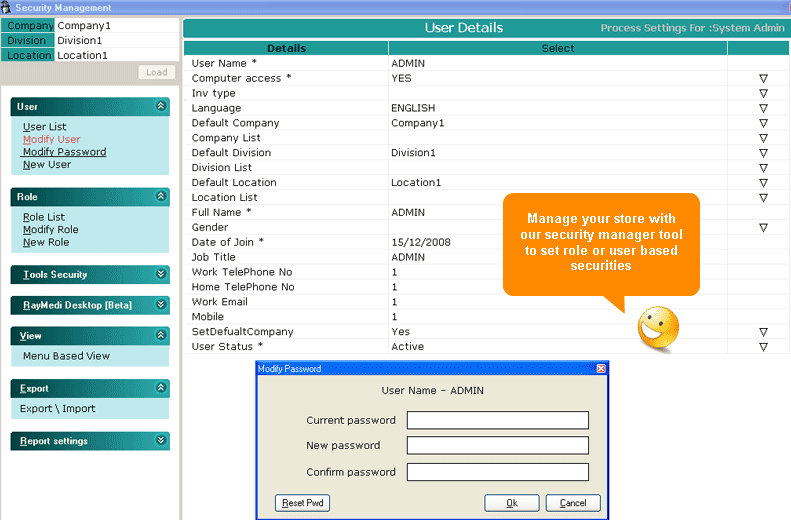Viewport: 791px width, 520px height.
Task: Click the Export \ Import link
Action: pyautogui.click(x=58, y=409)
